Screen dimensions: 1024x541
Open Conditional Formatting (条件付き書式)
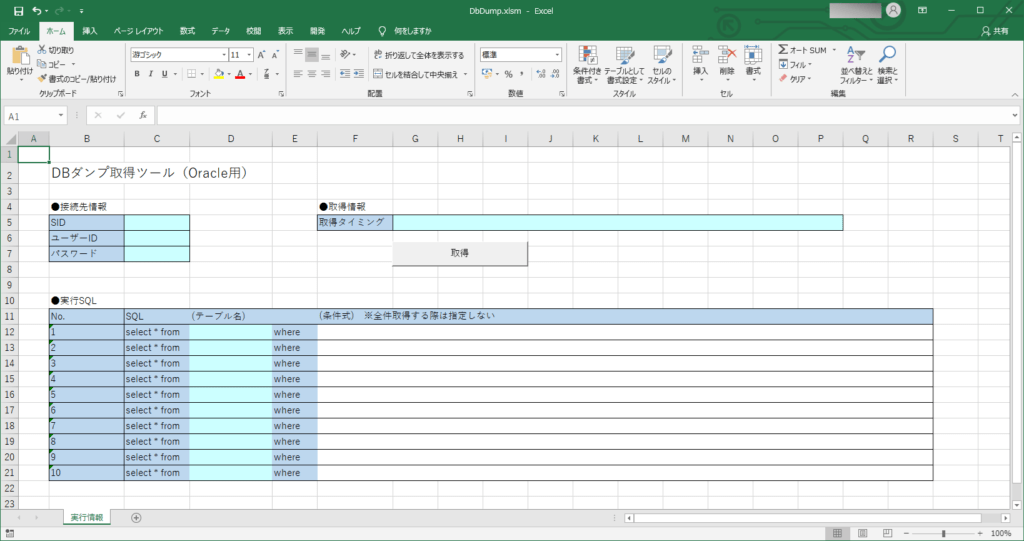(586, 65)
